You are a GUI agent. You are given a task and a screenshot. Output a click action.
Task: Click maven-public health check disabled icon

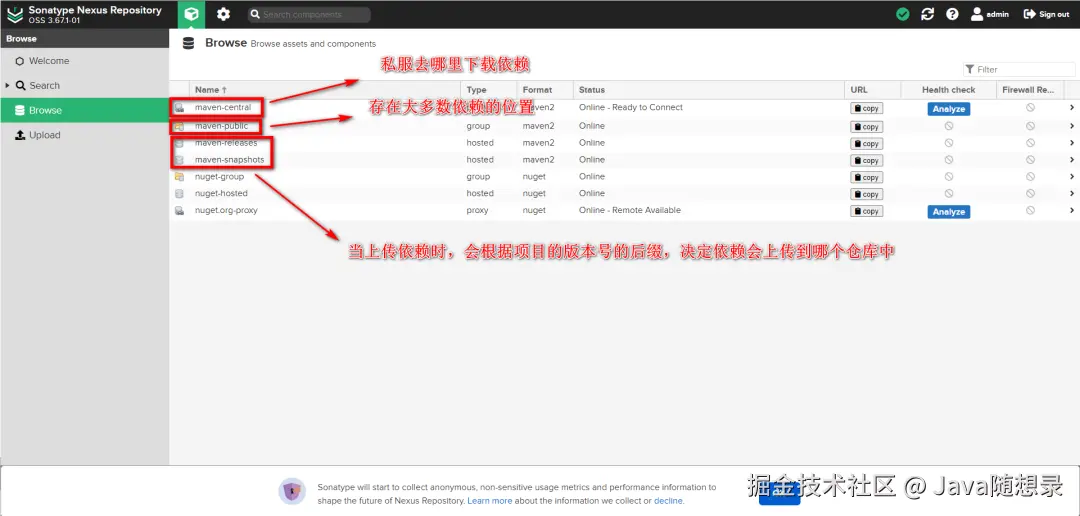tap(948, 126)
